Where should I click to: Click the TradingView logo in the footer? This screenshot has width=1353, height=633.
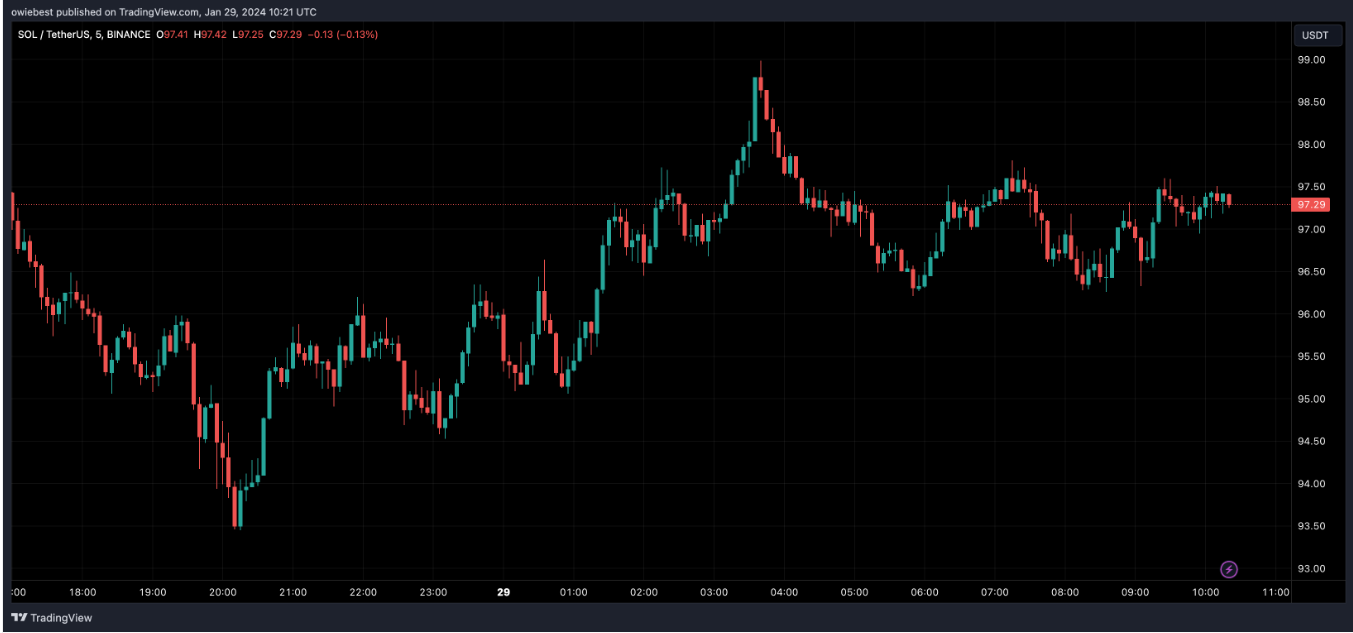51,618
